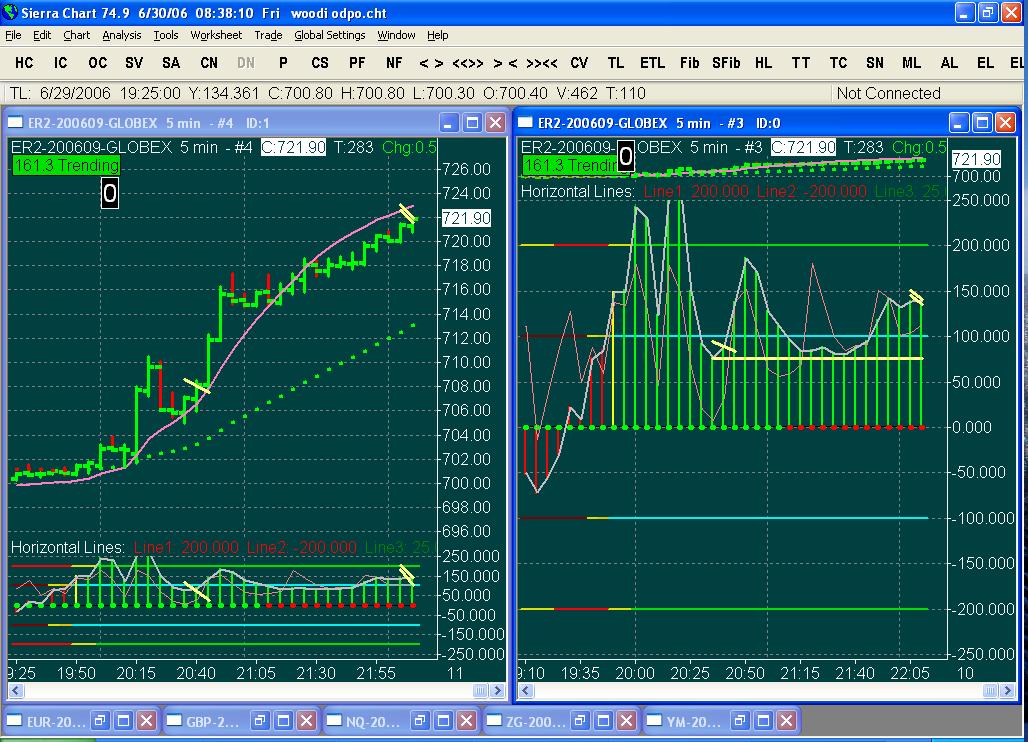Click the HC toolbar button
The width and height of the screenshot is (1028, 742).
click(24, 63)
